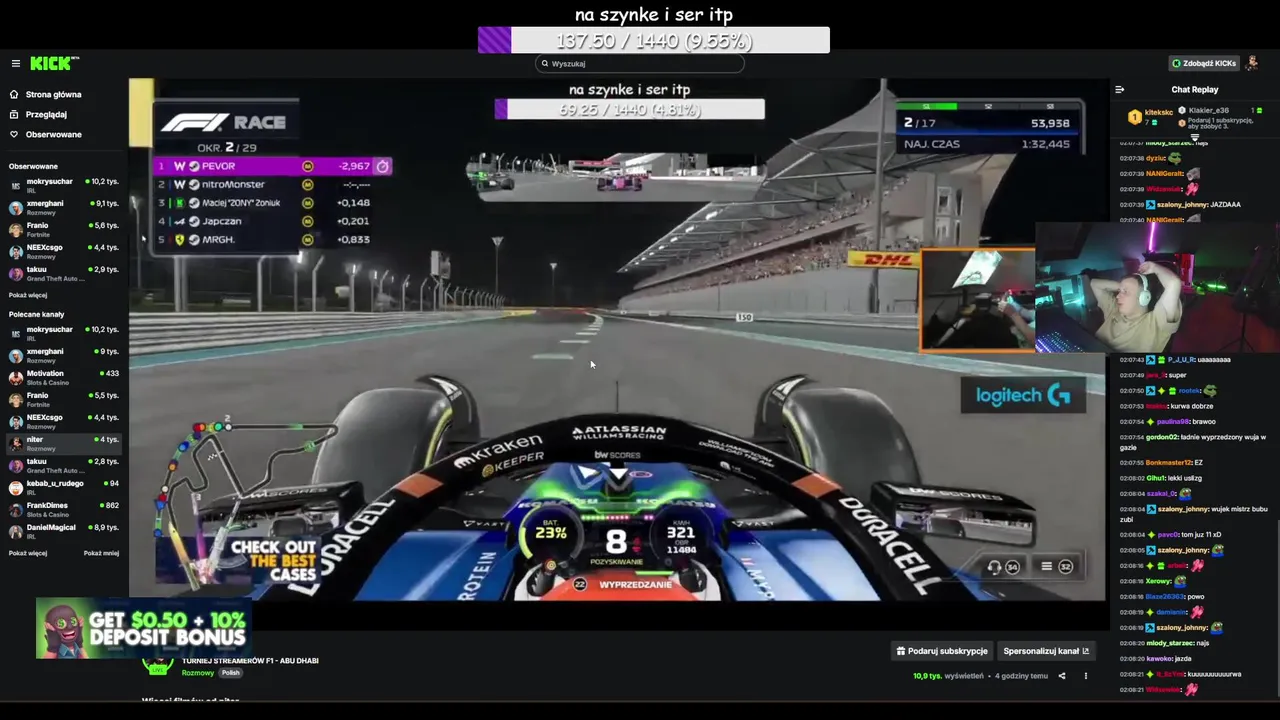
Task: Open Motivation Slots & Casino channel
Action: coord(64,377)
